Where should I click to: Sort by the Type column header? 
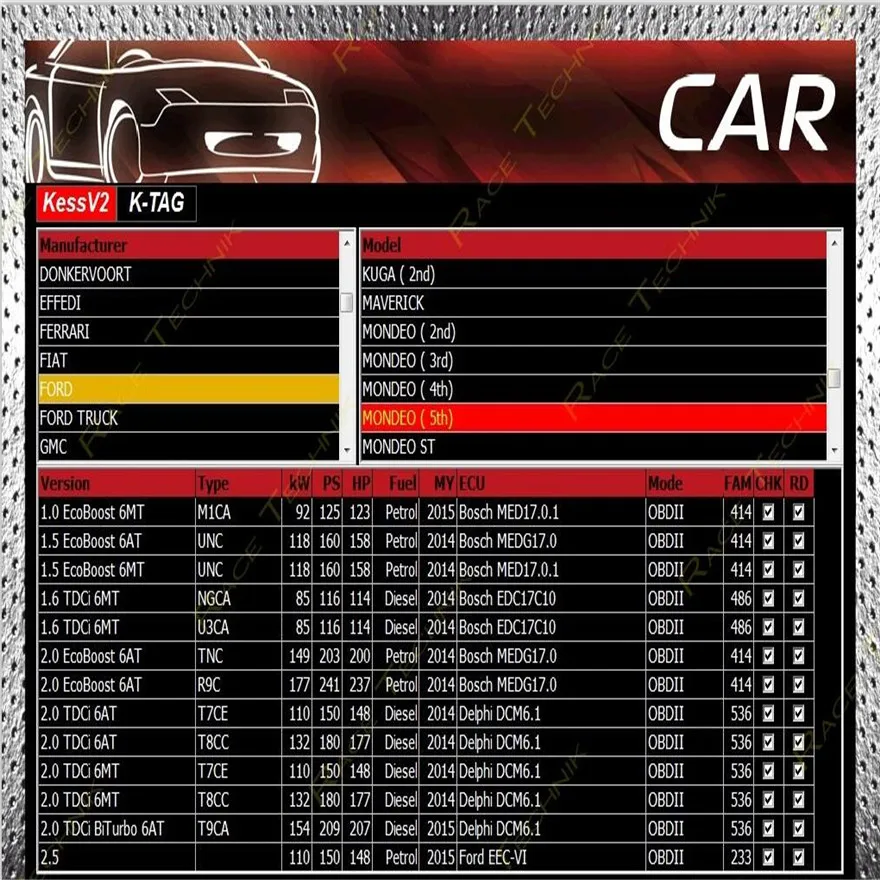tap(239, 484)
